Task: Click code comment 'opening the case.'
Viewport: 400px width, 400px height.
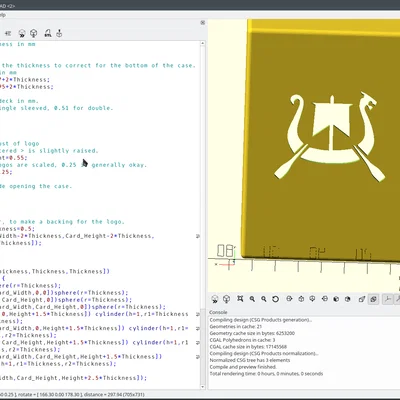Action: 41,186
